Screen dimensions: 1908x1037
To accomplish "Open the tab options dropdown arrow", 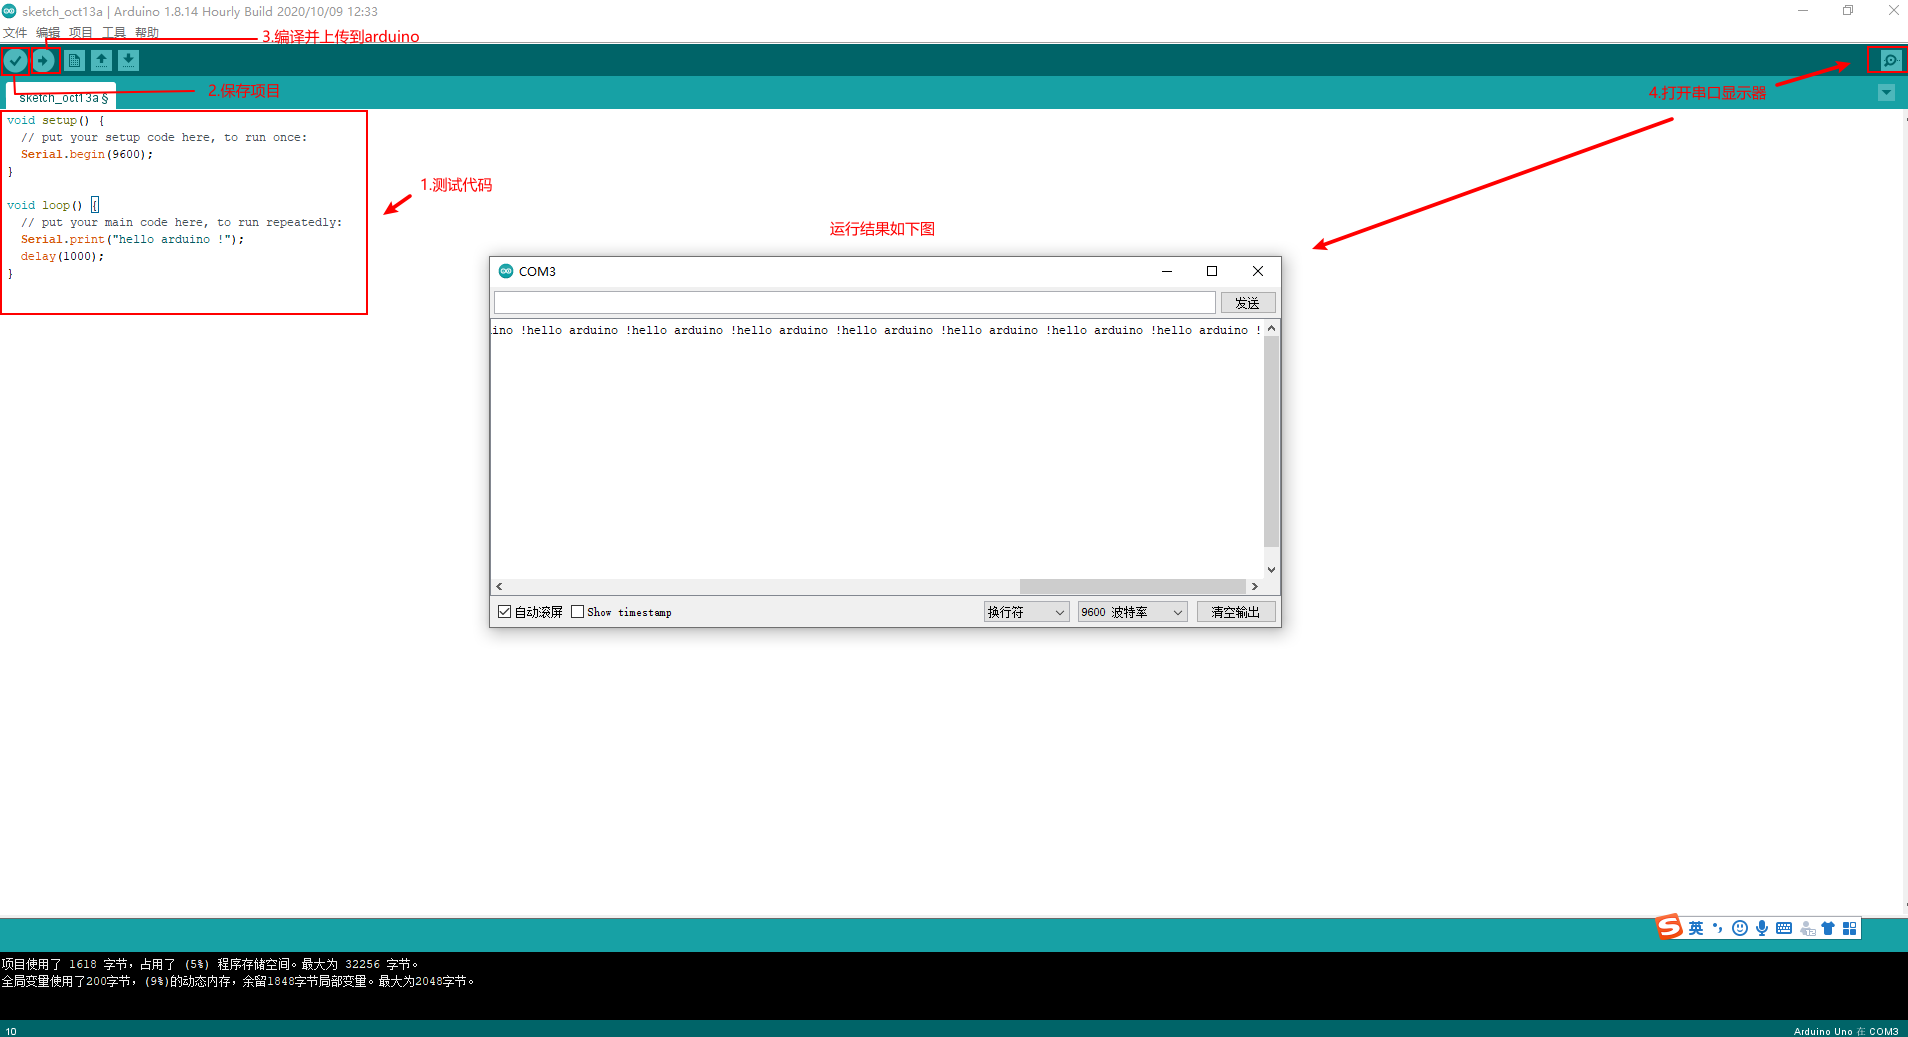I will click(x=1886, y=93).
